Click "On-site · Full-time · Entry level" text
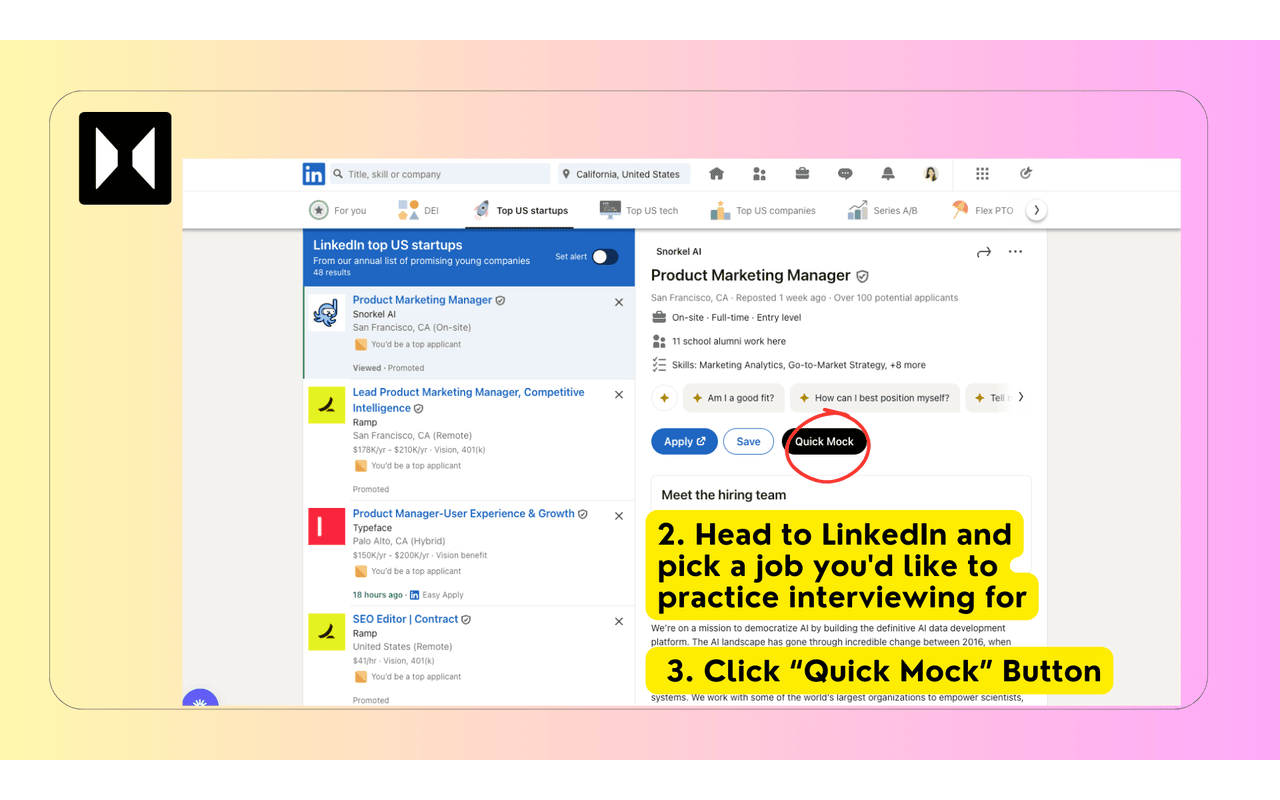 pyautogui.click(x=736, y=318)
